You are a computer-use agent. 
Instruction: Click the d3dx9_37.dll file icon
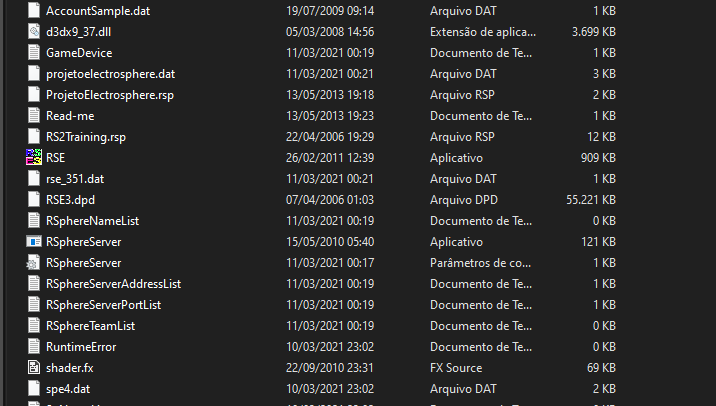(34, 32)
